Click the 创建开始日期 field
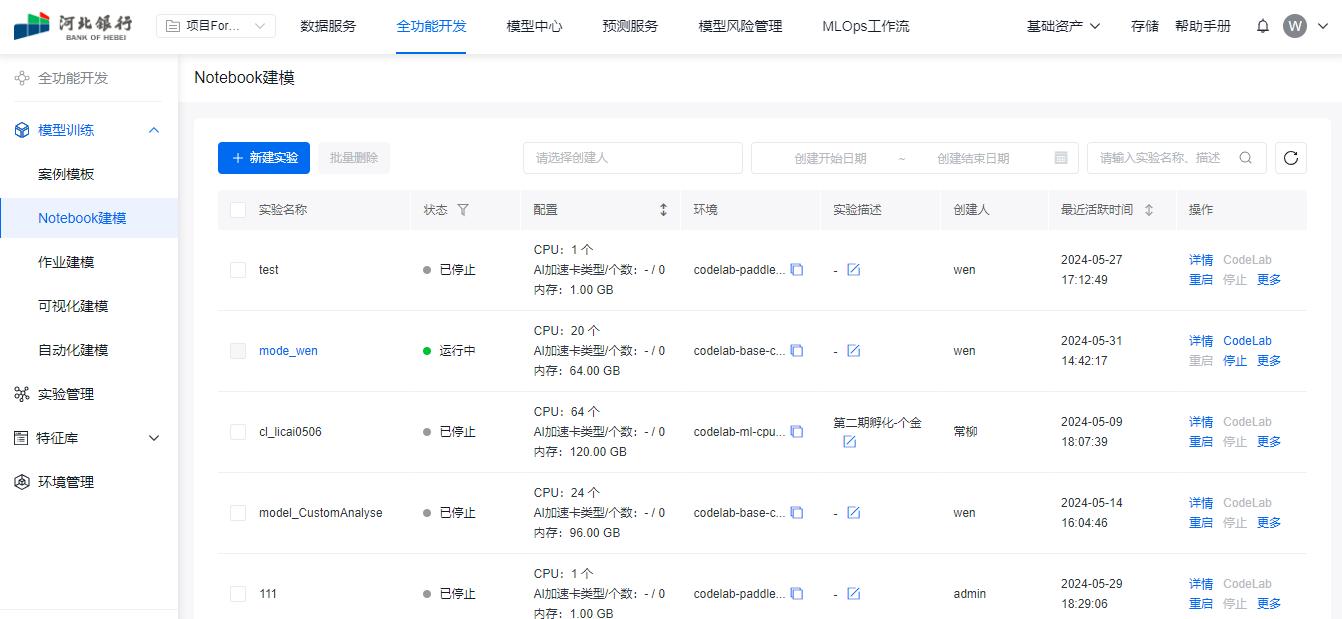 (x=830, y=158)
